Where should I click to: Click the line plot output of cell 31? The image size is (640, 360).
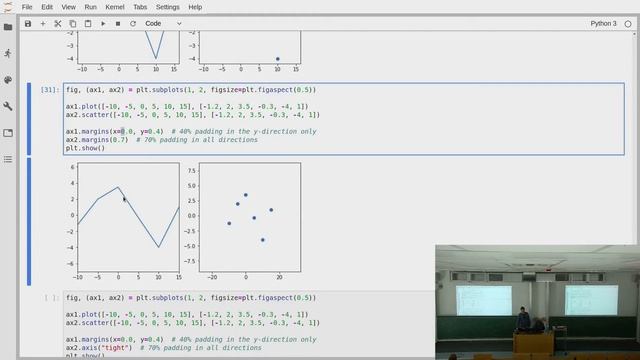128,217
